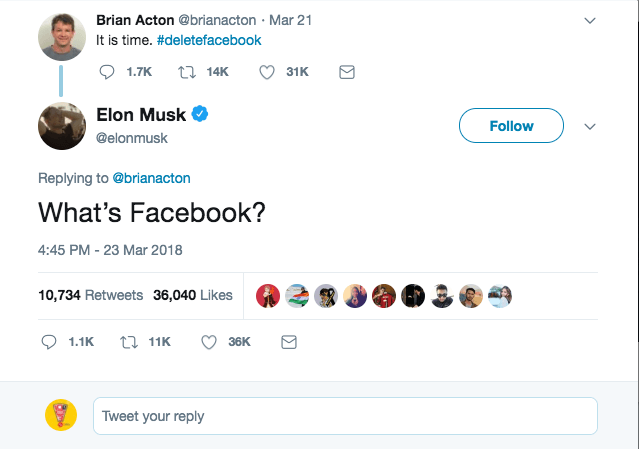
Task: Send Brian Acton's tweet via direct message
Action: 347,72
